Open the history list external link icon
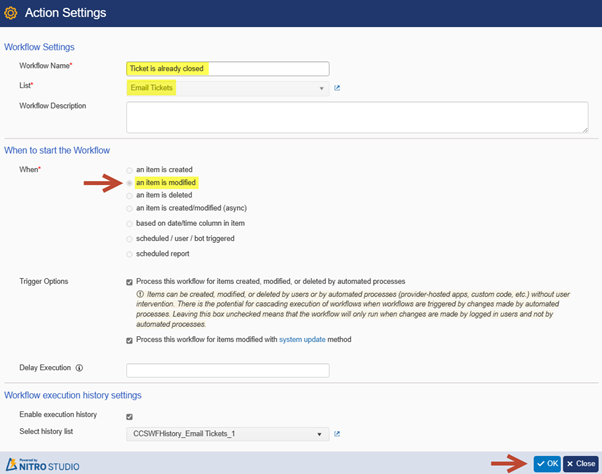The height and width of the screenshot is (474, 602). pyautogui.click(x=337, y=434)
